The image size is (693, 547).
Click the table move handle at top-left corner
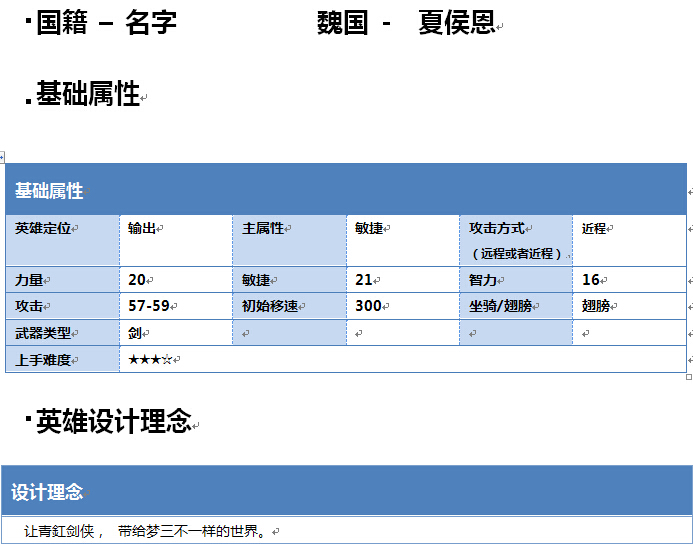pyautogui.click(x=2, y=157)
